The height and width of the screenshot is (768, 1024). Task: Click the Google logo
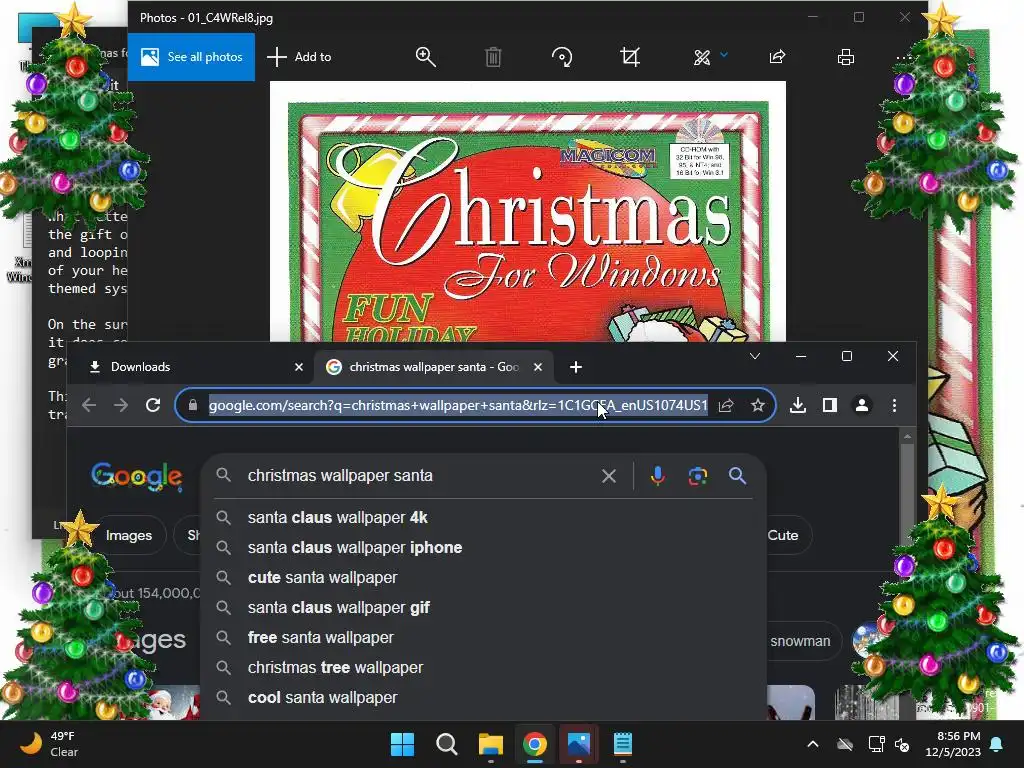tap(136, 476)
